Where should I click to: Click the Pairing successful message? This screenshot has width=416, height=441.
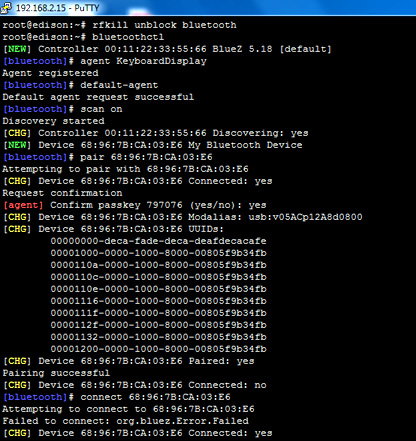56,373
